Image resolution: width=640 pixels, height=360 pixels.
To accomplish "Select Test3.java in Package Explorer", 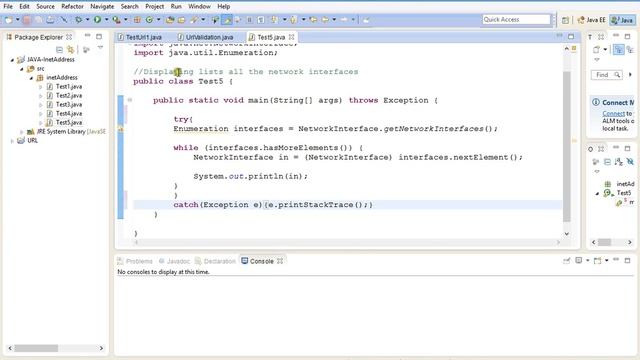I will click(x=69, y=104).
